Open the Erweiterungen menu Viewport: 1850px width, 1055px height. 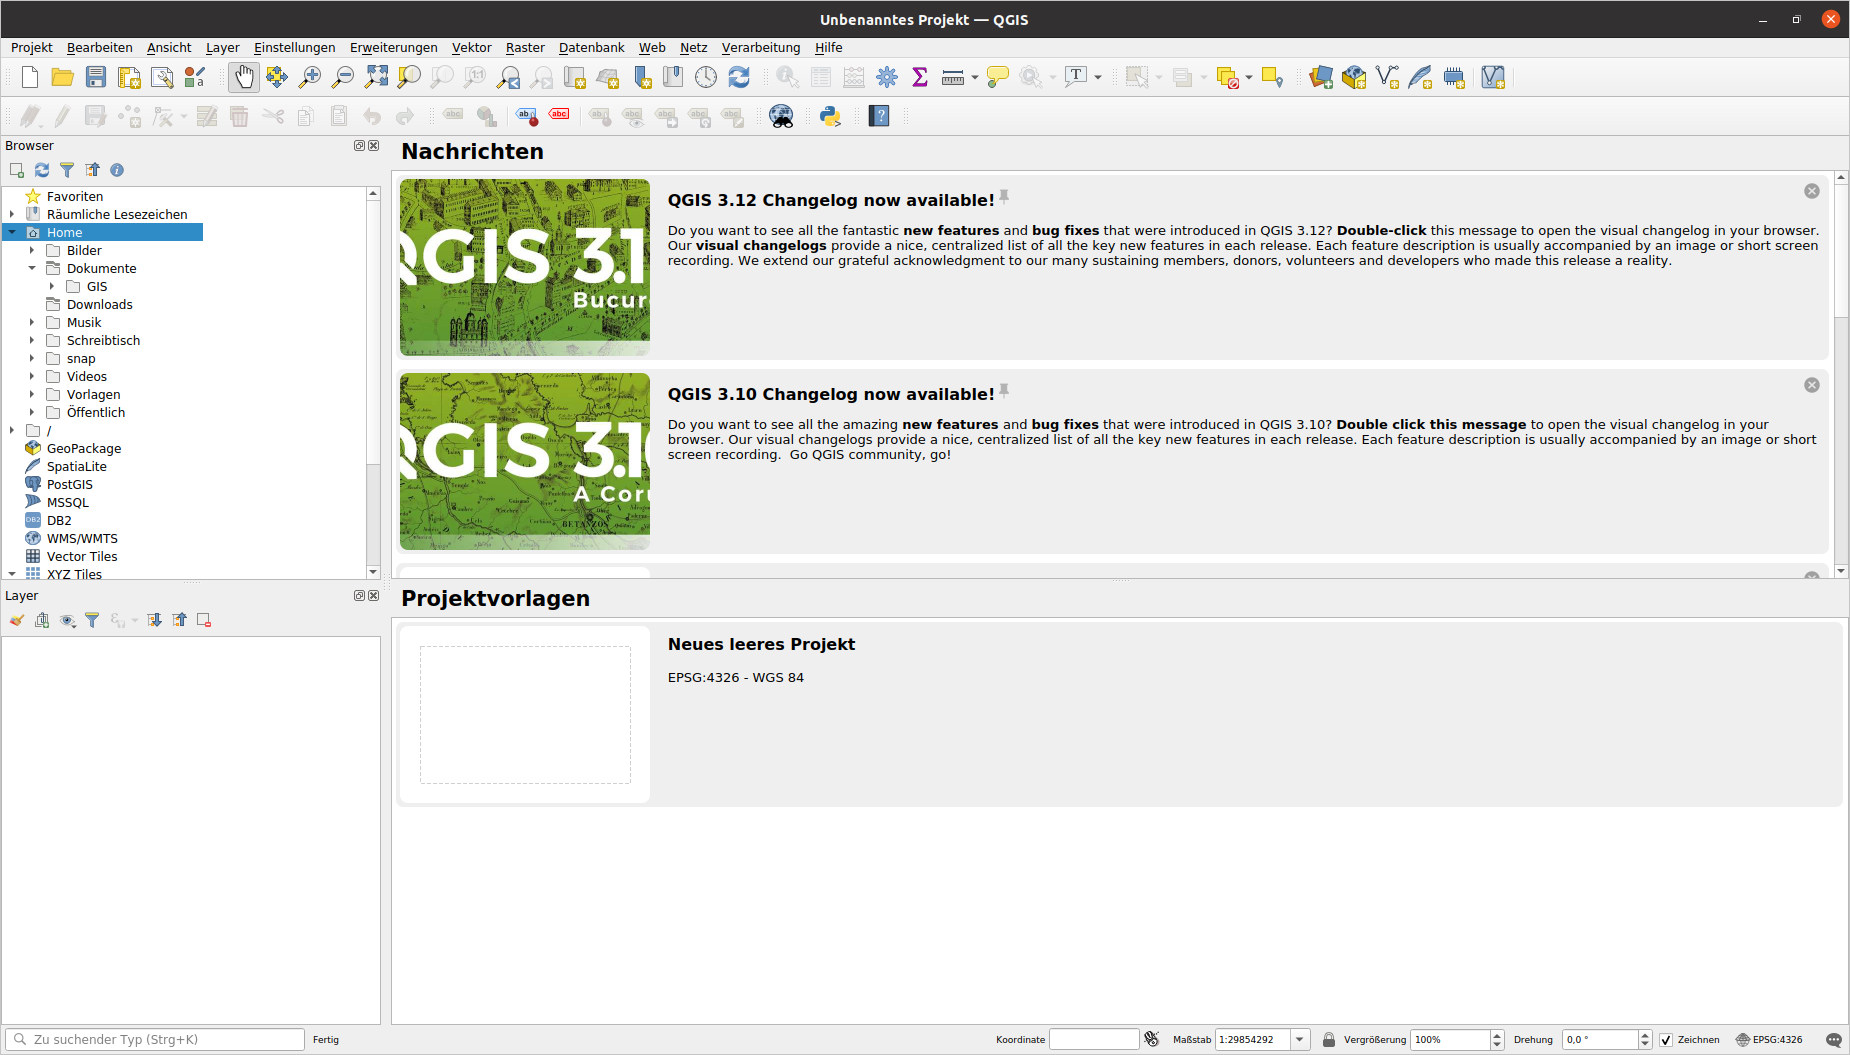(394, 47)
